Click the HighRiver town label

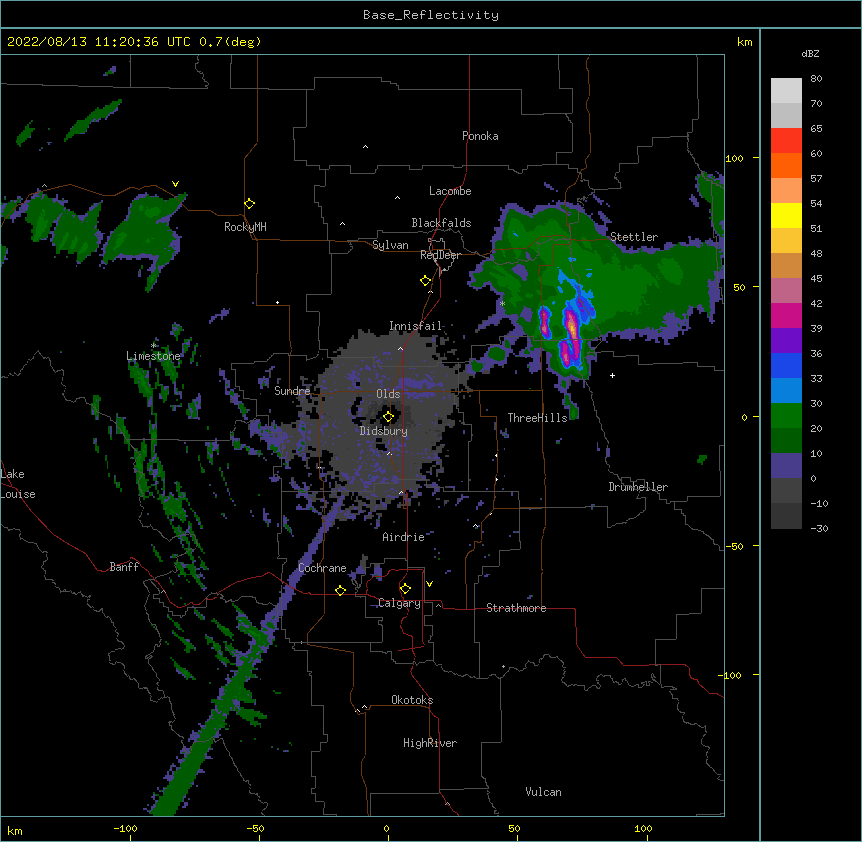(430, 743)
